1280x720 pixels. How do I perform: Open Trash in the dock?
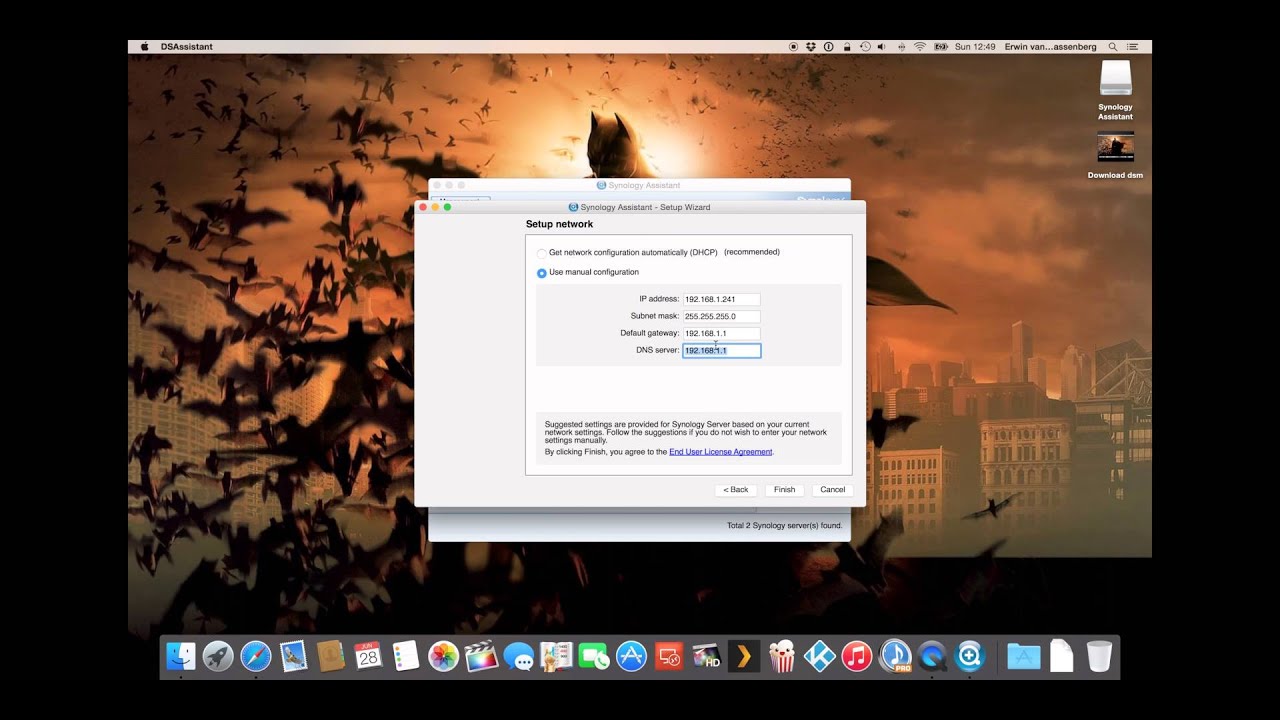pyautogui.click(x=1099, y=656)
